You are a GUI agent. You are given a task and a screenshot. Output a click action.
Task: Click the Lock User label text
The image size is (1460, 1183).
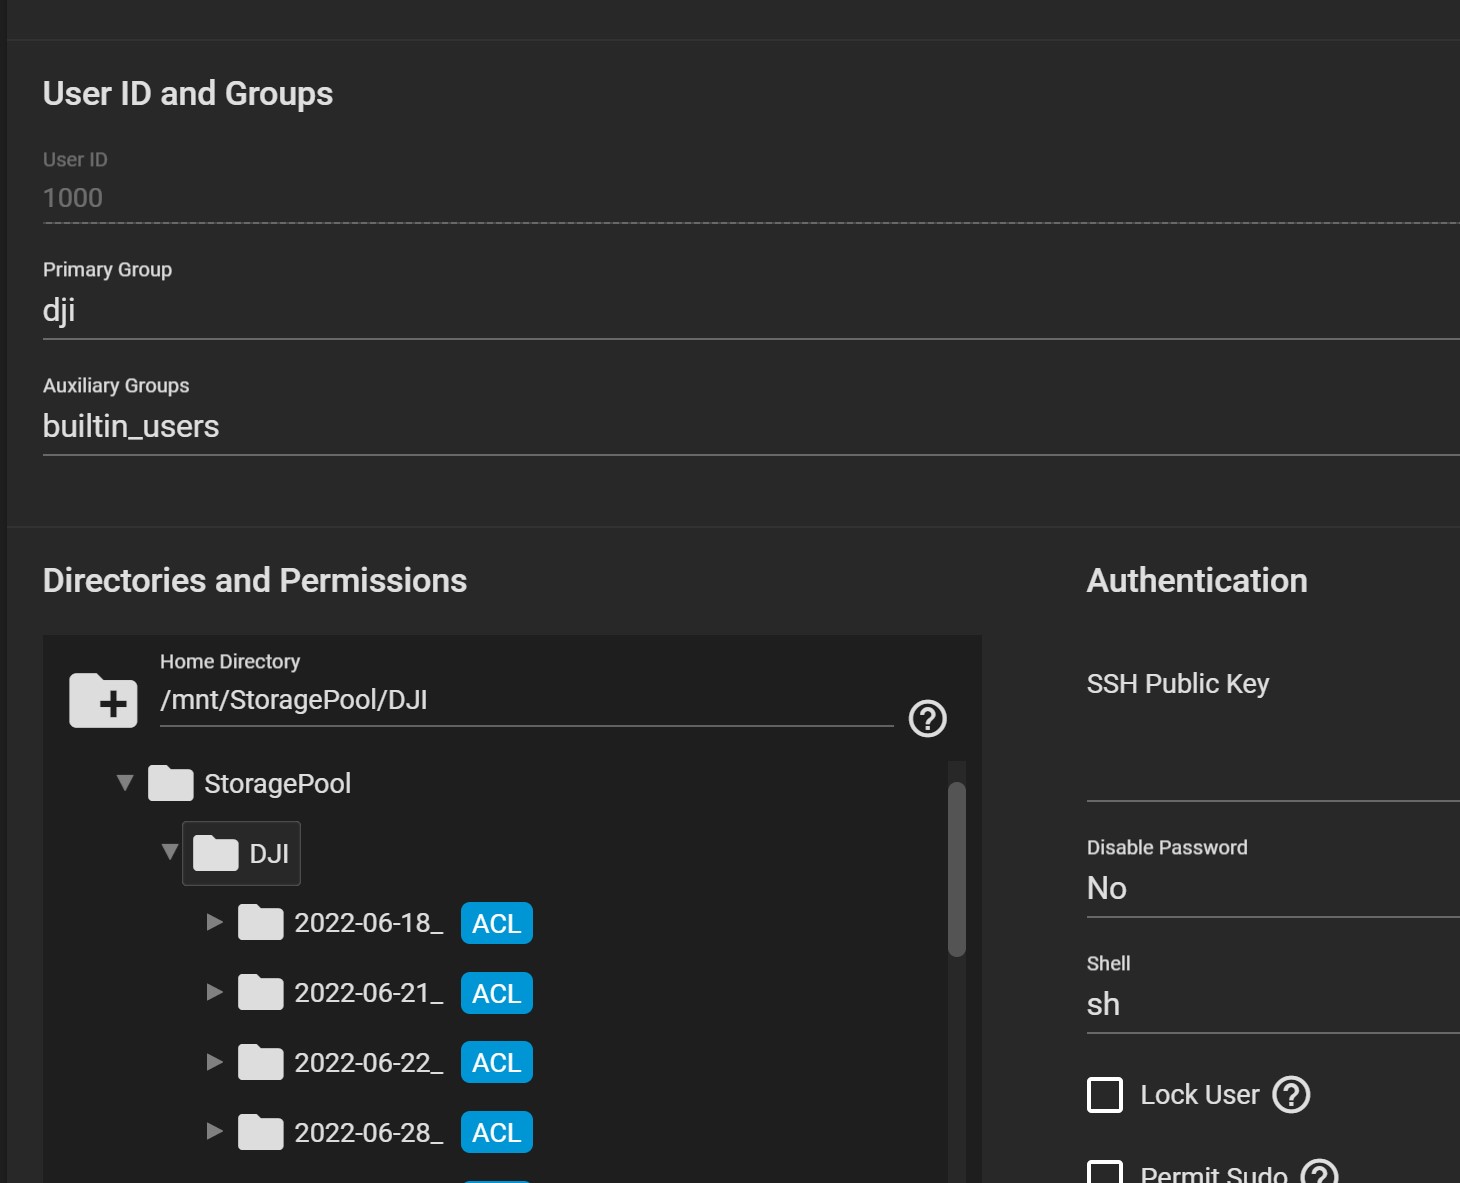pos(1200,1095)
